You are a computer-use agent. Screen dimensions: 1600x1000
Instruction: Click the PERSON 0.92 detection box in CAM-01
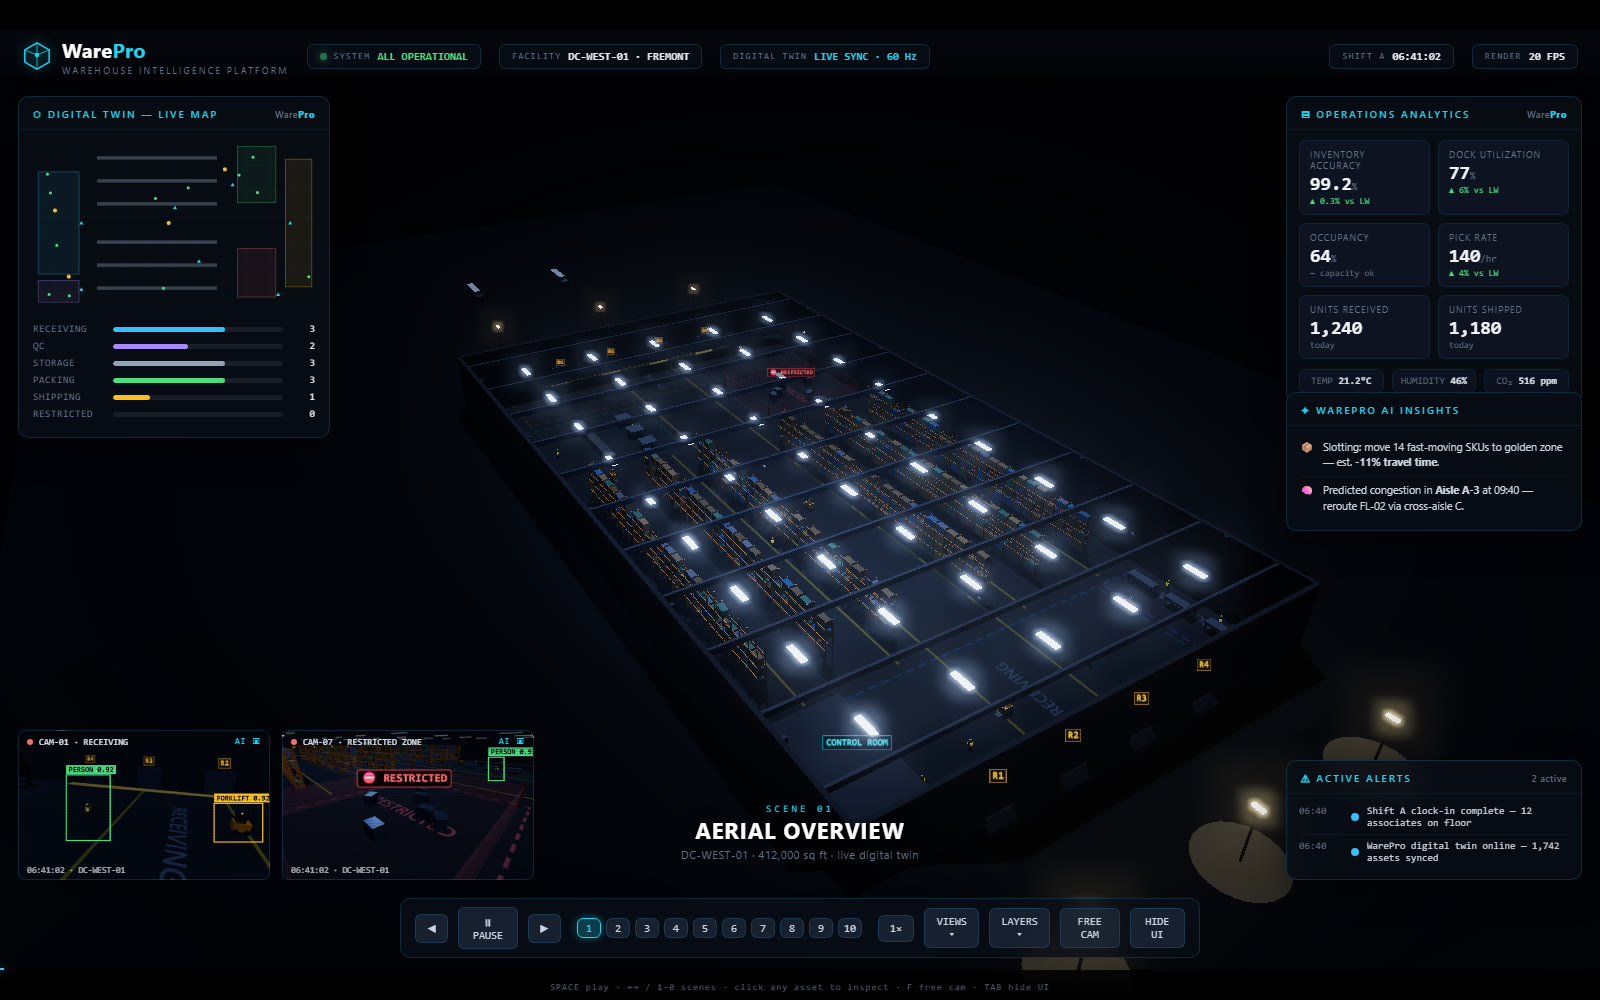88,807
